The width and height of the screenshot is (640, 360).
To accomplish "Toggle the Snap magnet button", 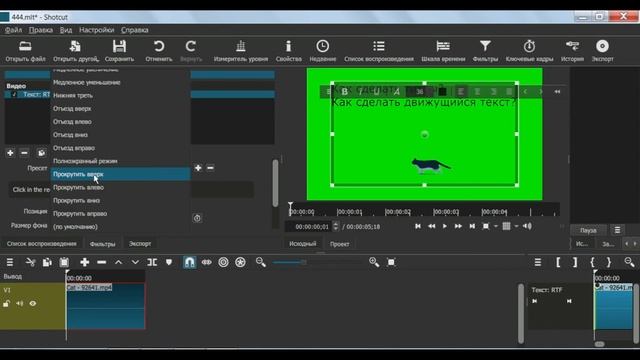I will click(x=189, y=262).
